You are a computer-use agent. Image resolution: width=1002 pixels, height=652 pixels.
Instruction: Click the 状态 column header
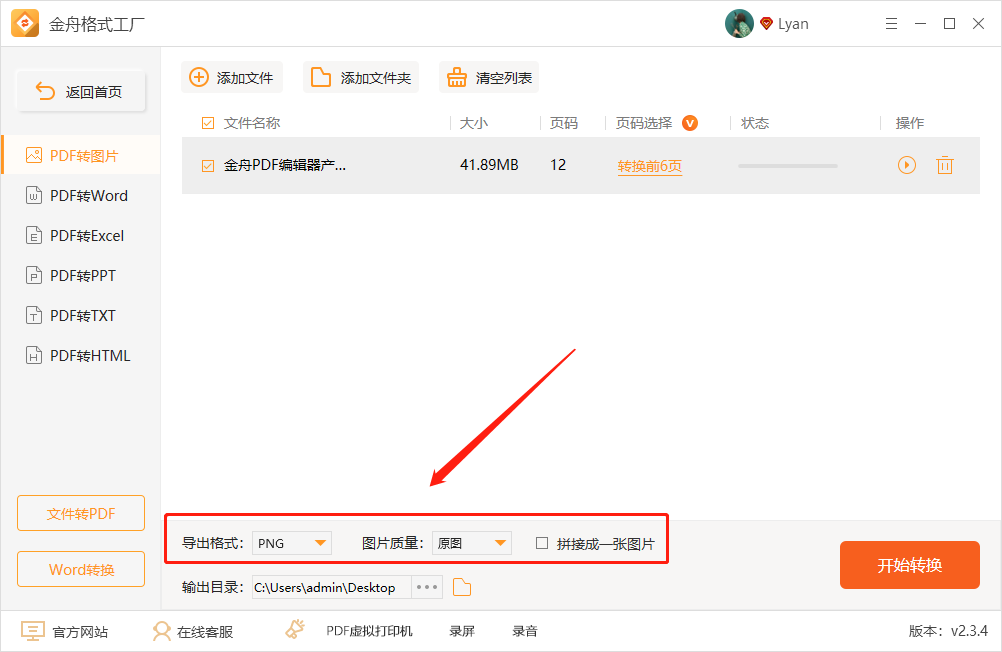(755, 123)
